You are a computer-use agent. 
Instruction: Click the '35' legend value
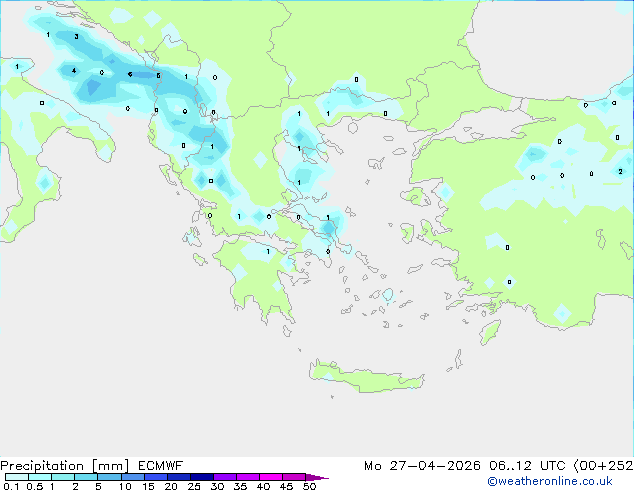tap(240, 486)
